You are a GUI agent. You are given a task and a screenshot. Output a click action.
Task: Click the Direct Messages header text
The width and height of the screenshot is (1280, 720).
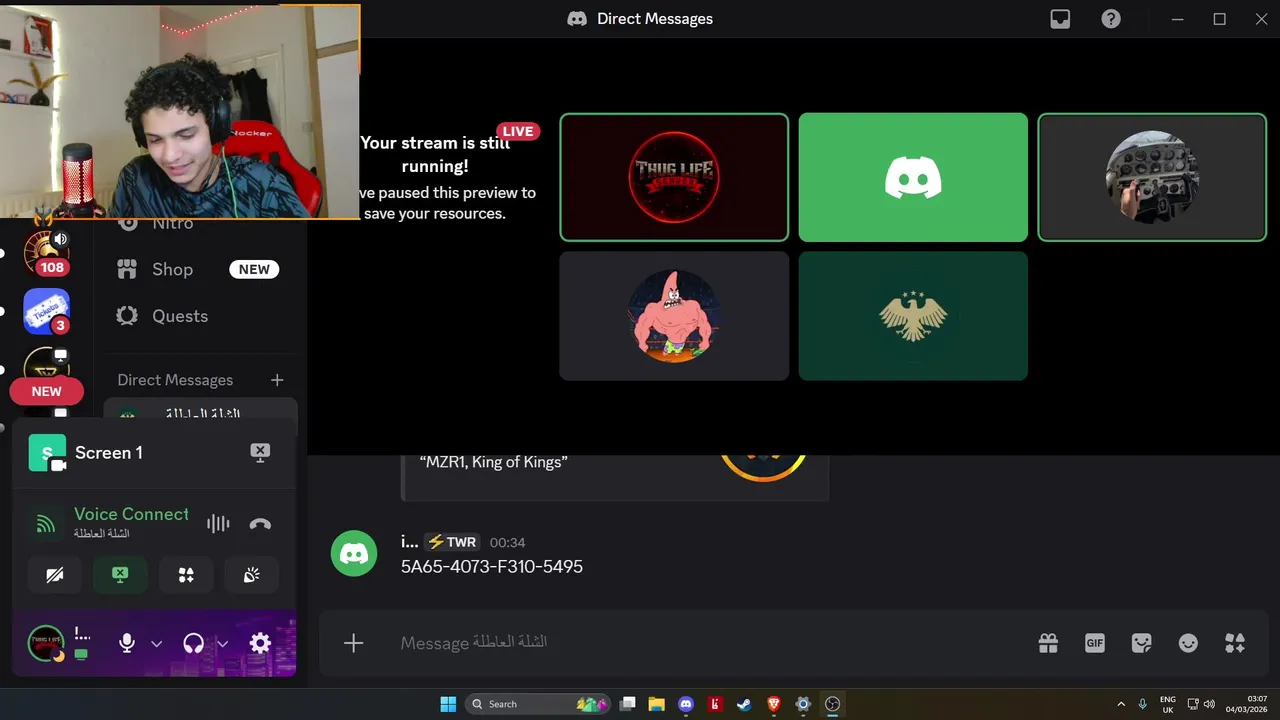tap(175, 380)
